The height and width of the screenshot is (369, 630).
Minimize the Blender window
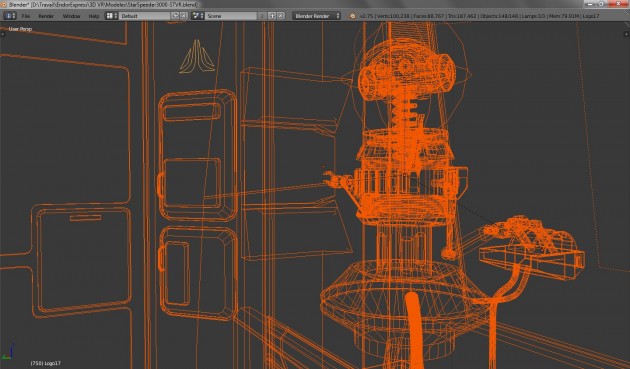coord(590,4)
